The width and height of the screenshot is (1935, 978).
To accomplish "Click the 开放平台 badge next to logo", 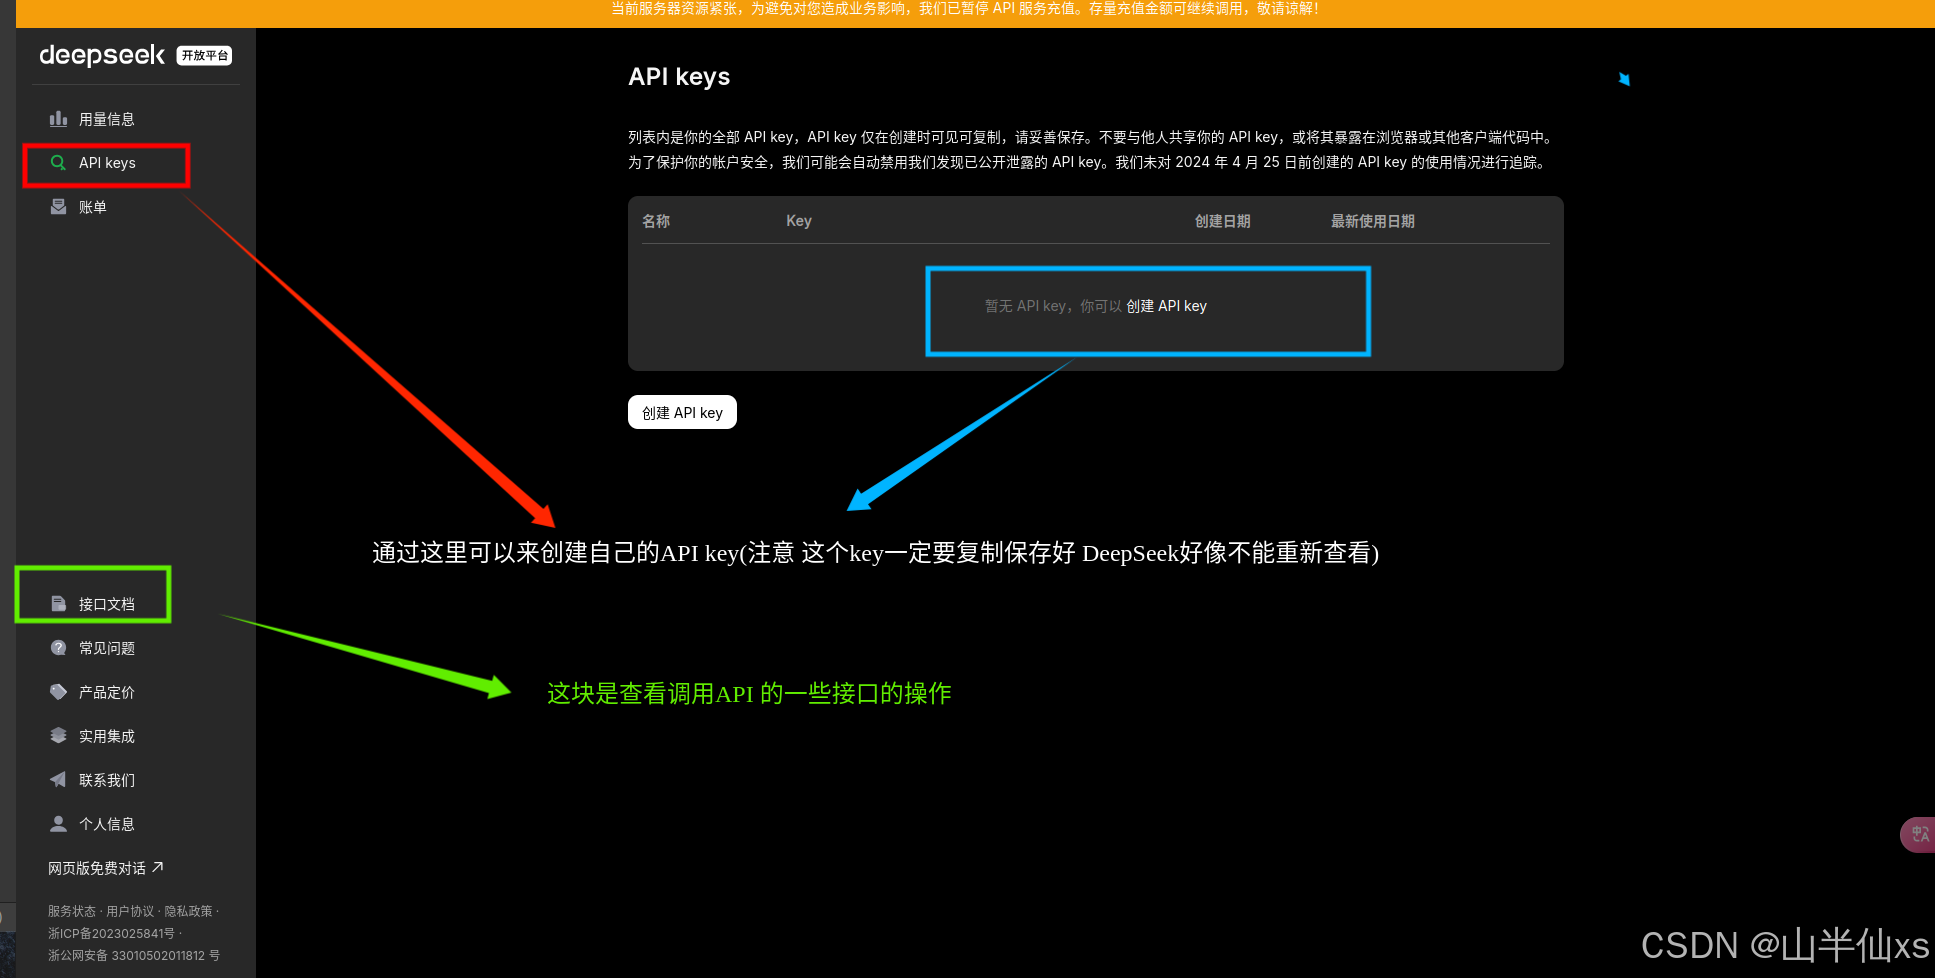I will click(x=204, y=56).
